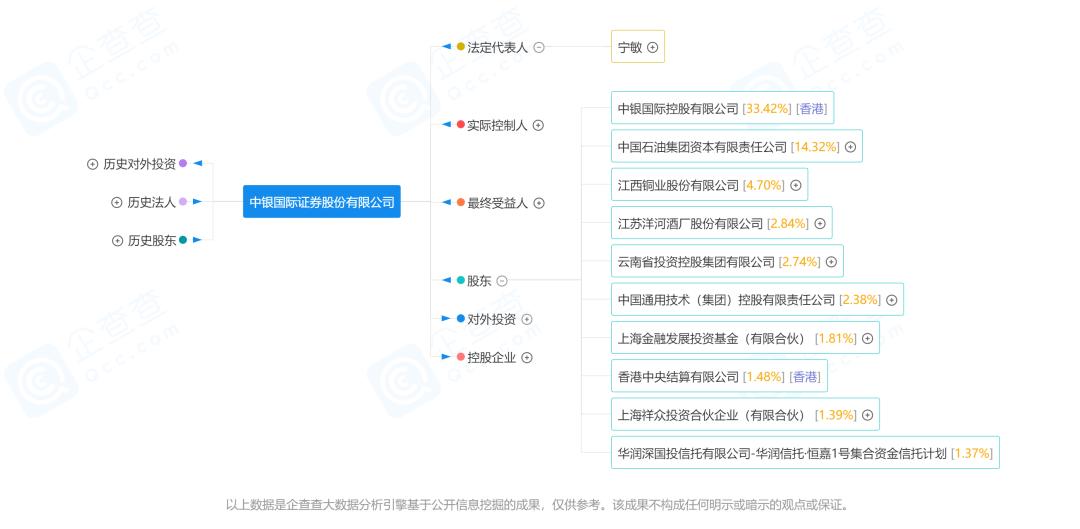Click [香港] tag on 中银国际控股
The width and height of the screenshot is (1080, 529).
[x=811, y=108]
